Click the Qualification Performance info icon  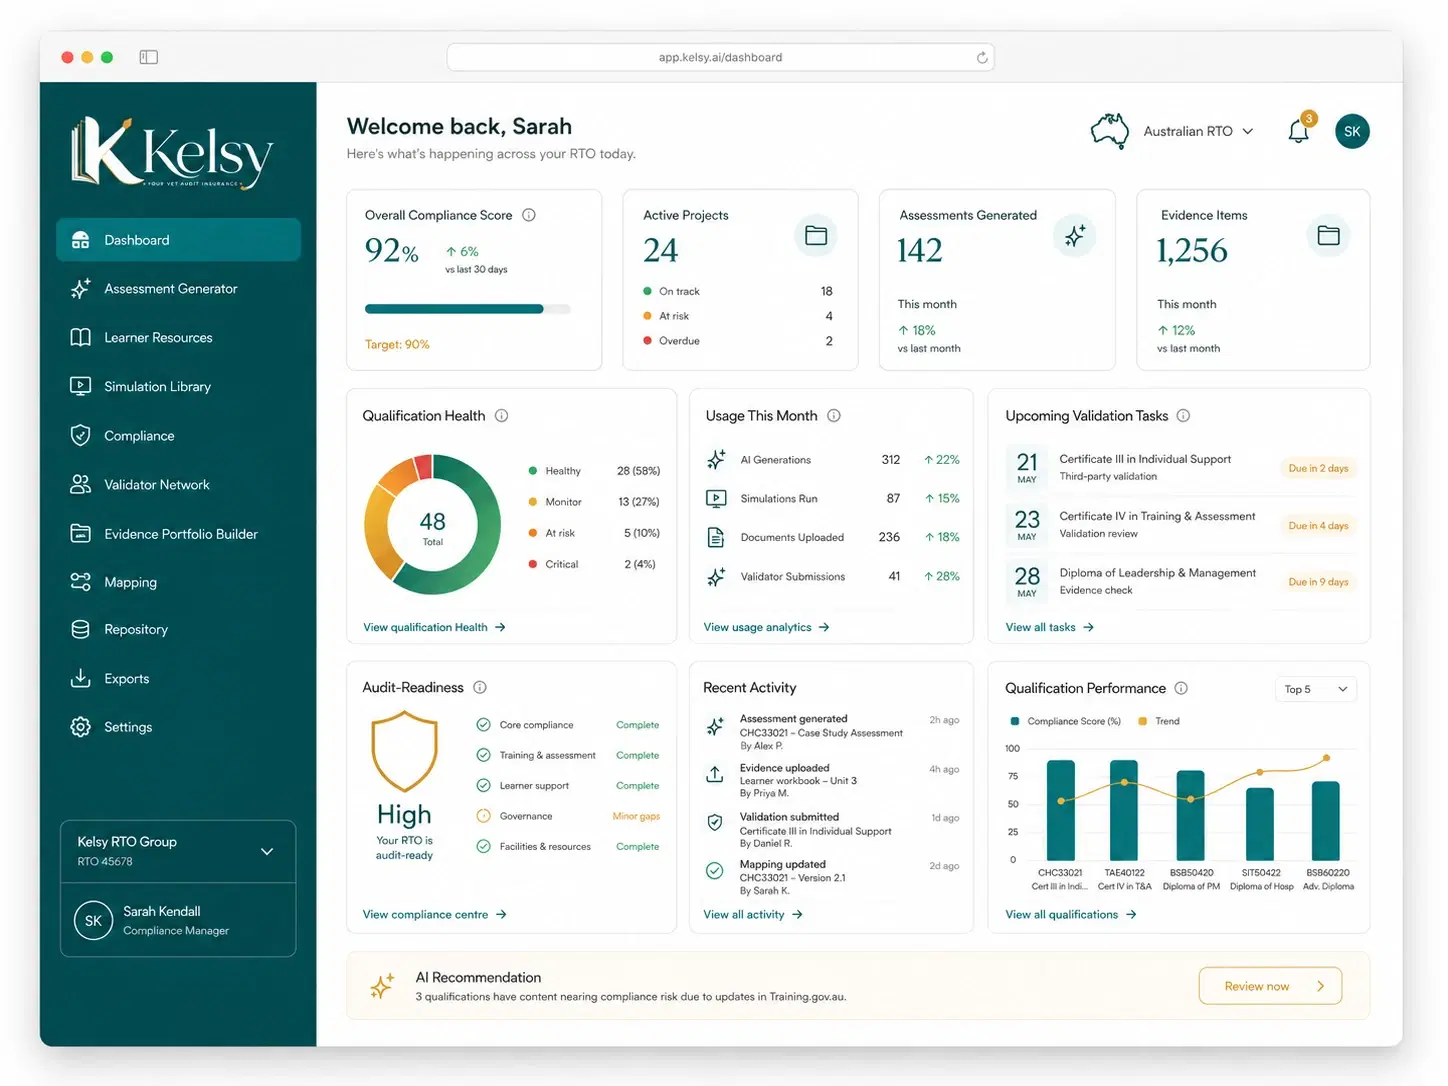pos(1181,688)
